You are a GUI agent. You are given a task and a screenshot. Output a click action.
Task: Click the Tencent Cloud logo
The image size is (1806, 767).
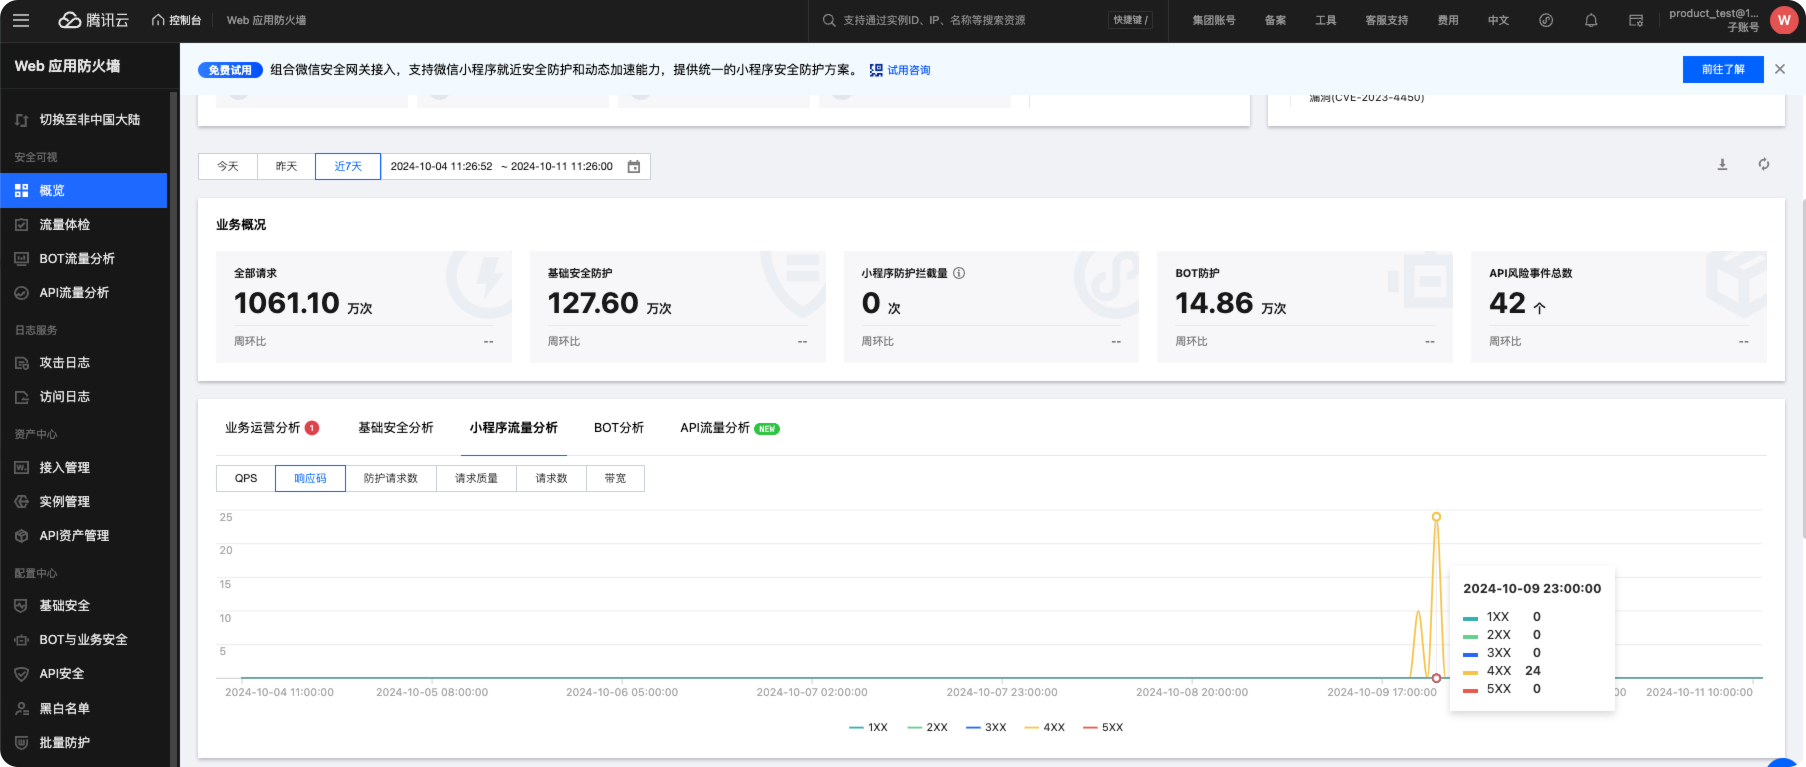tap(94, 20)
